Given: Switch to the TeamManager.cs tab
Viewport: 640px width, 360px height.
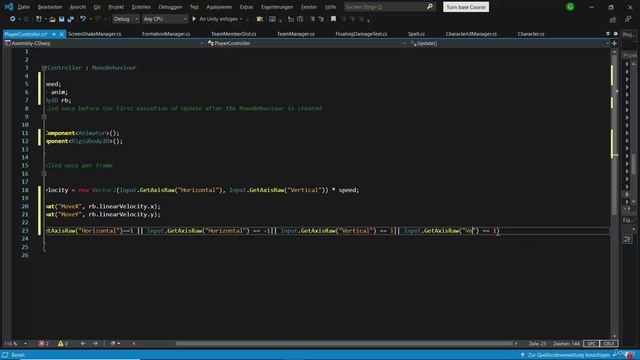Looking at the screenshot, I should click(x=296, y=34).
